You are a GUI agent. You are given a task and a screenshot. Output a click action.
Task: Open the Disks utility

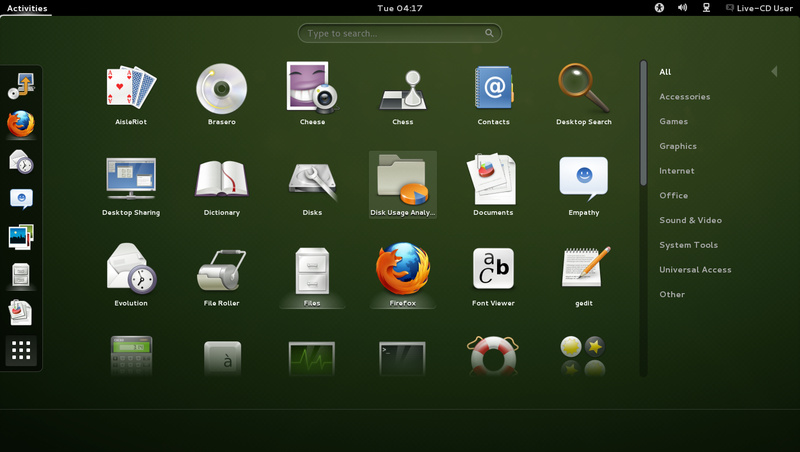tap(312, 186)
